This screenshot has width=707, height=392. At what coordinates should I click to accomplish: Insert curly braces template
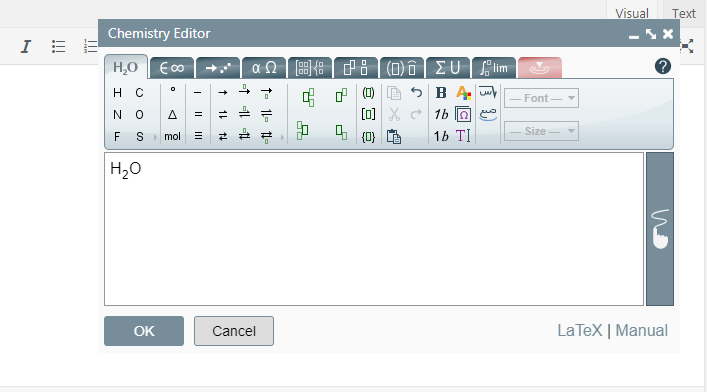pyautogui.click(x=368, y=137)
